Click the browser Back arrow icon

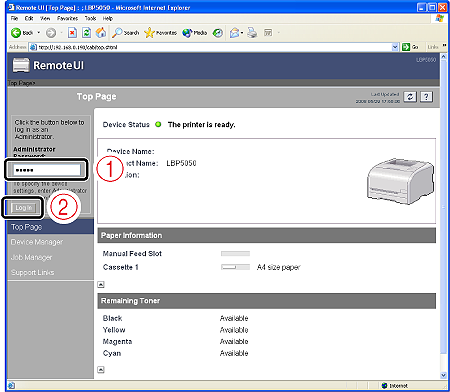click(16, 33)
